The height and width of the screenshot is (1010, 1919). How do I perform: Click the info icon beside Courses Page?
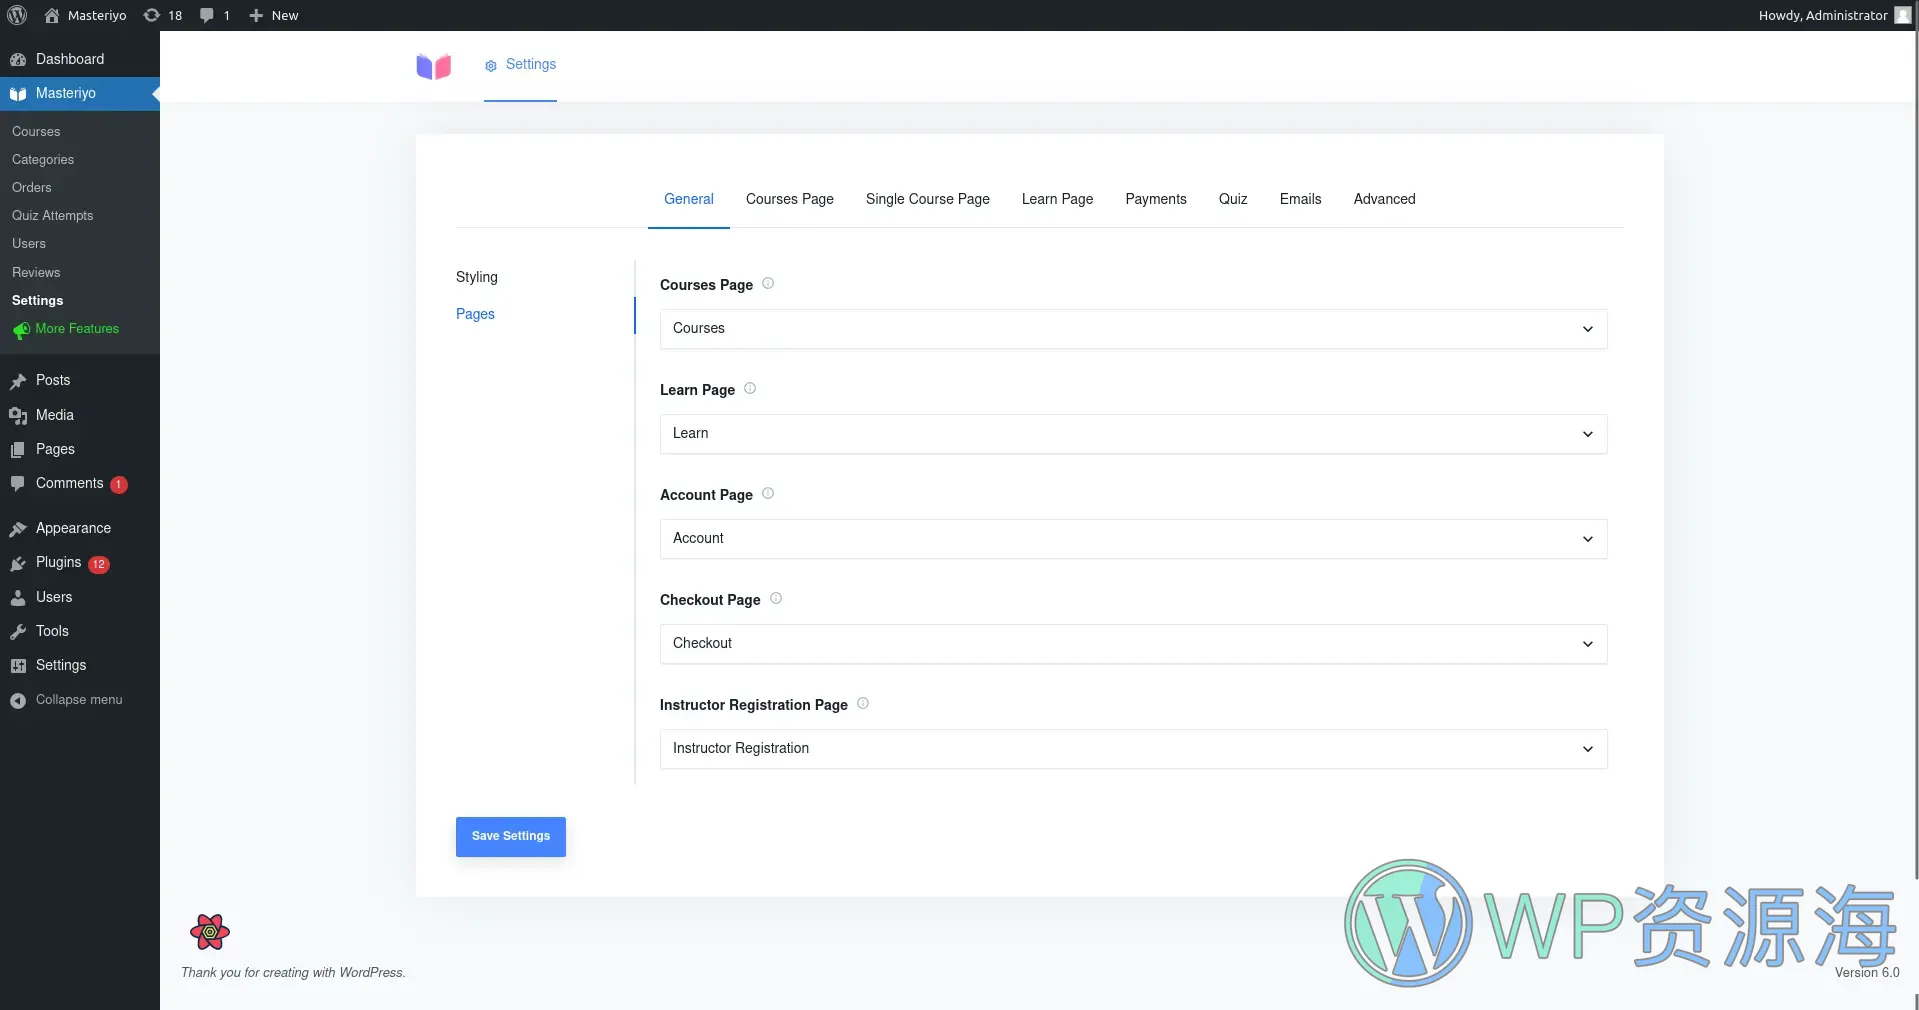click(x=768, y=284)
